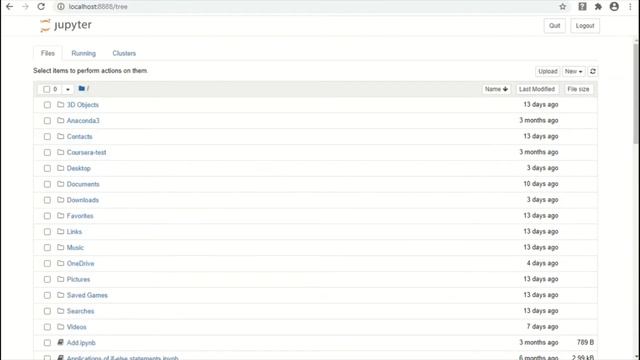Click the folder icon beside Pictures

coord(60,279)
